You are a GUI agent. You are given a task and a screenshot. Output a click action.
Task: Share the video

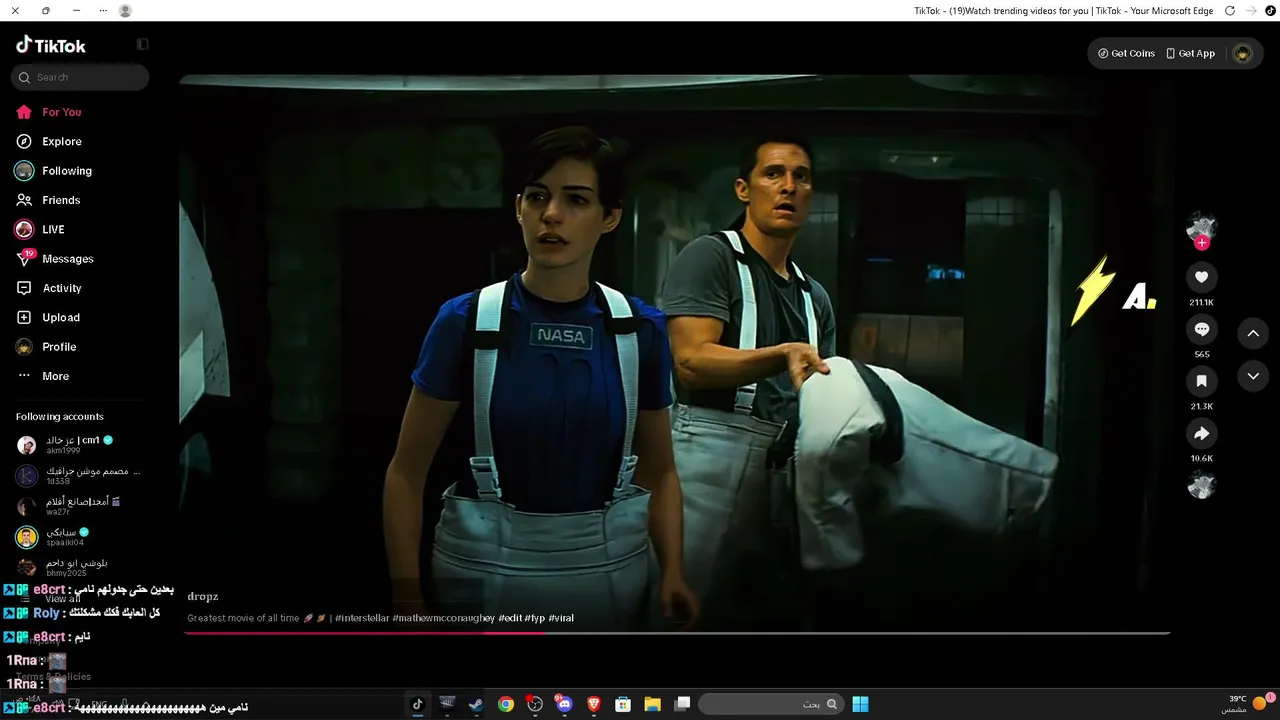tap(1202, 433)
